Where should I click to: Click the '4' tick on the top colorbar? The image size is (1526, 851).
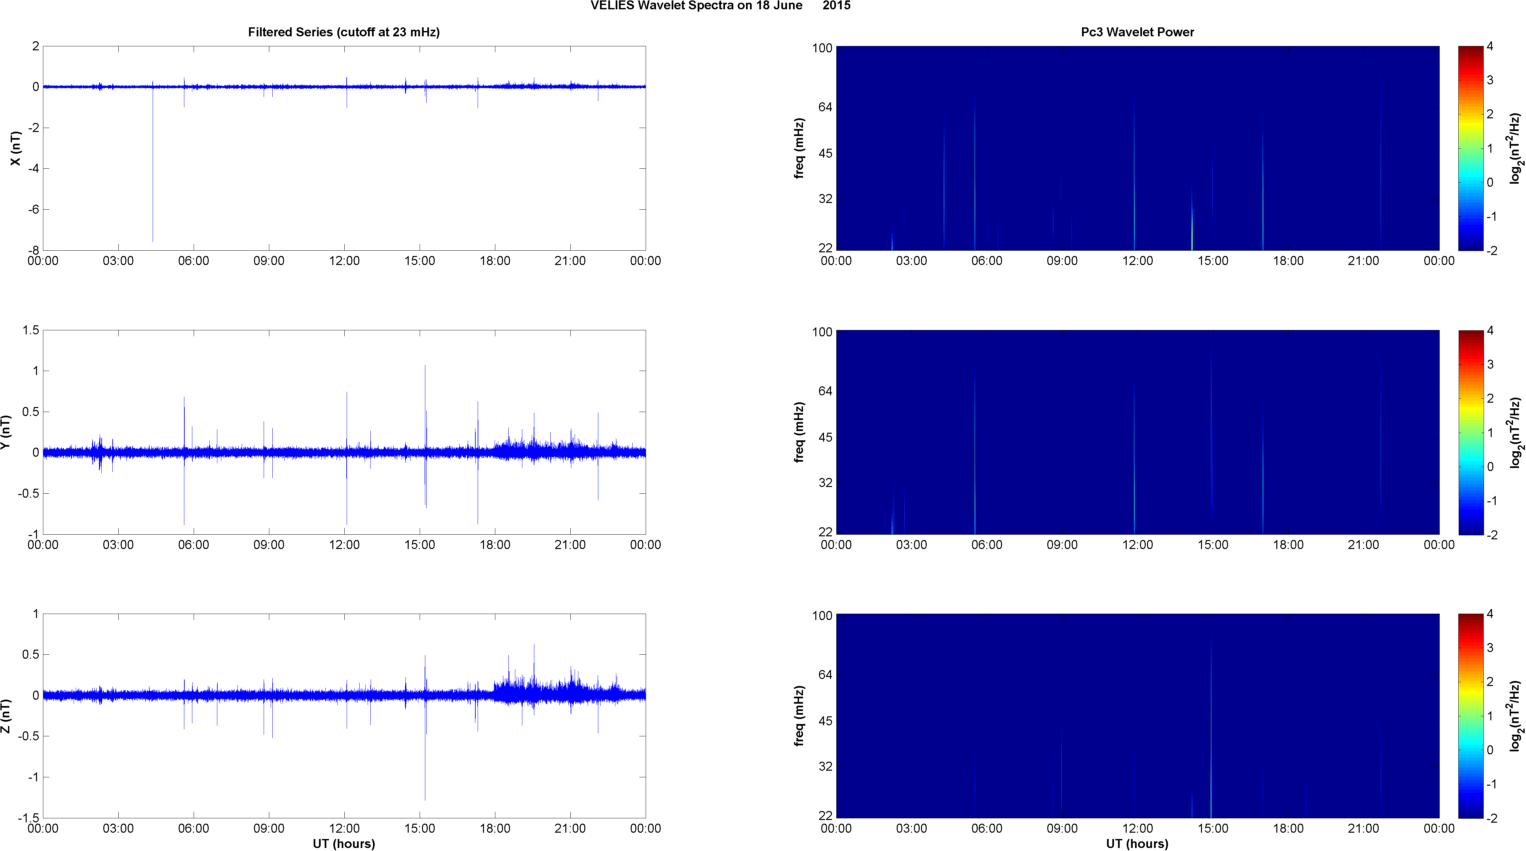pyautogui.click(x=1491, y=46)
